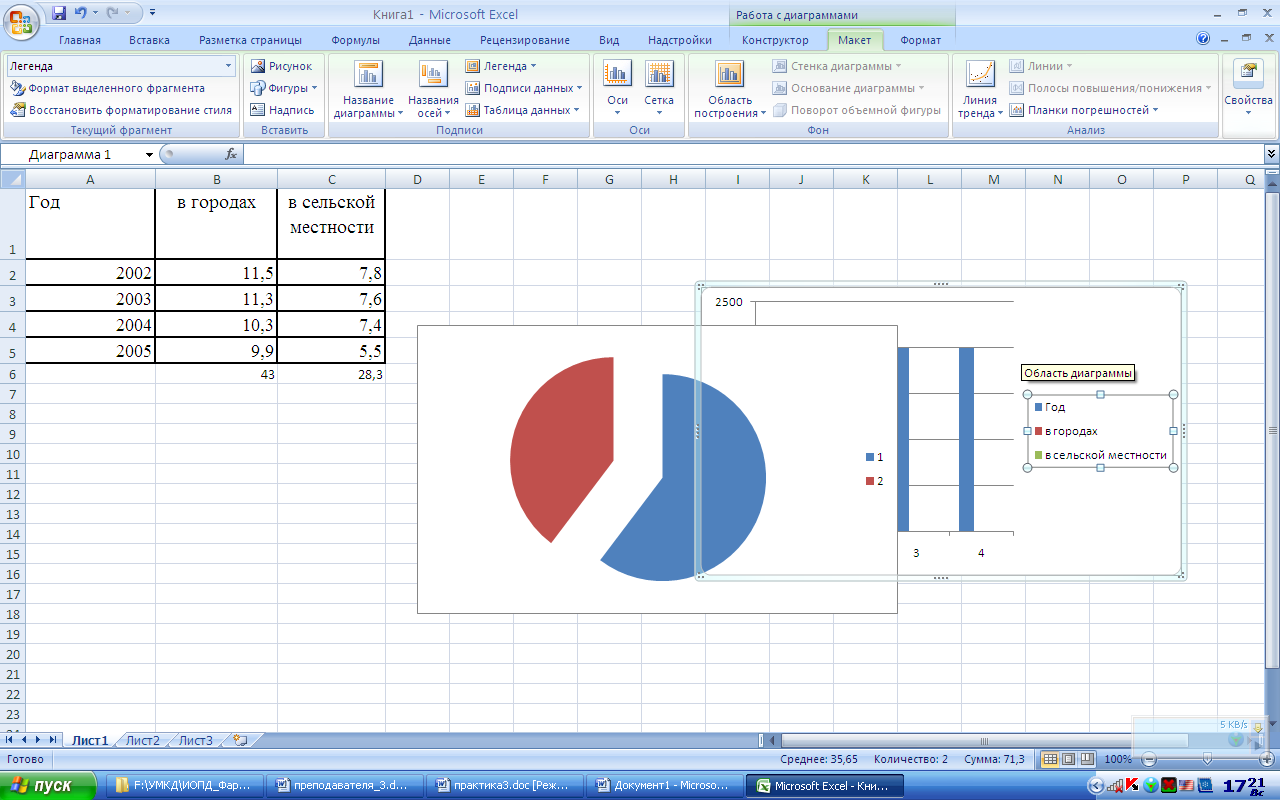The width and height of the screenshot is (1280, 800).
Task: Click legend entry 'в городах'
Action: pos(1066,431)
